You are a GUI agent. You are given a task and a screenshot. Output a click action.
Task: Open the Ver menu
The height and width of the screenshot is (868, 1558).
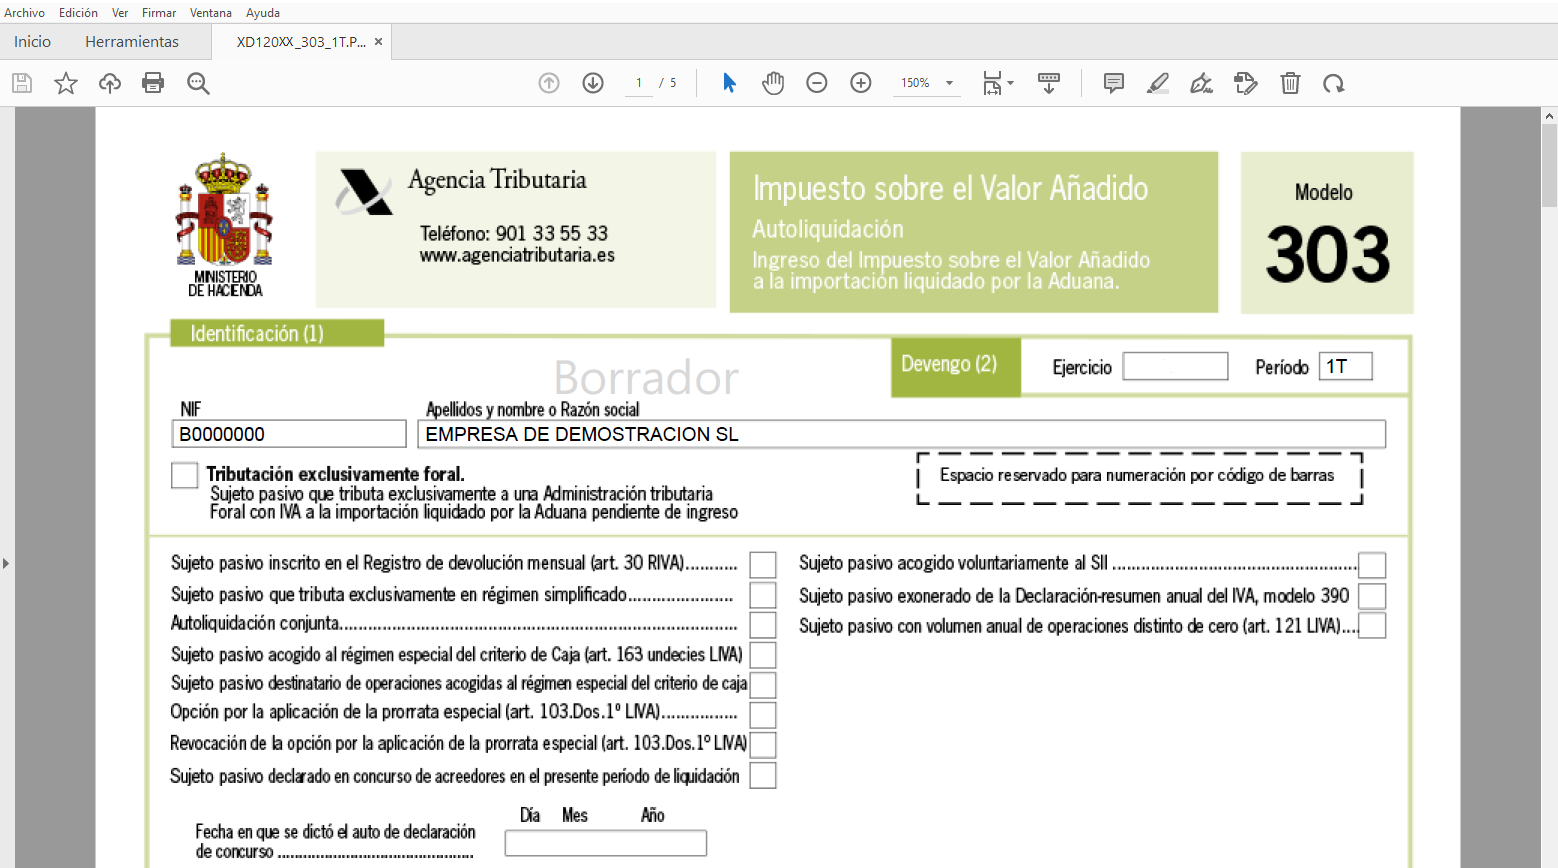[x=119, y=13]
